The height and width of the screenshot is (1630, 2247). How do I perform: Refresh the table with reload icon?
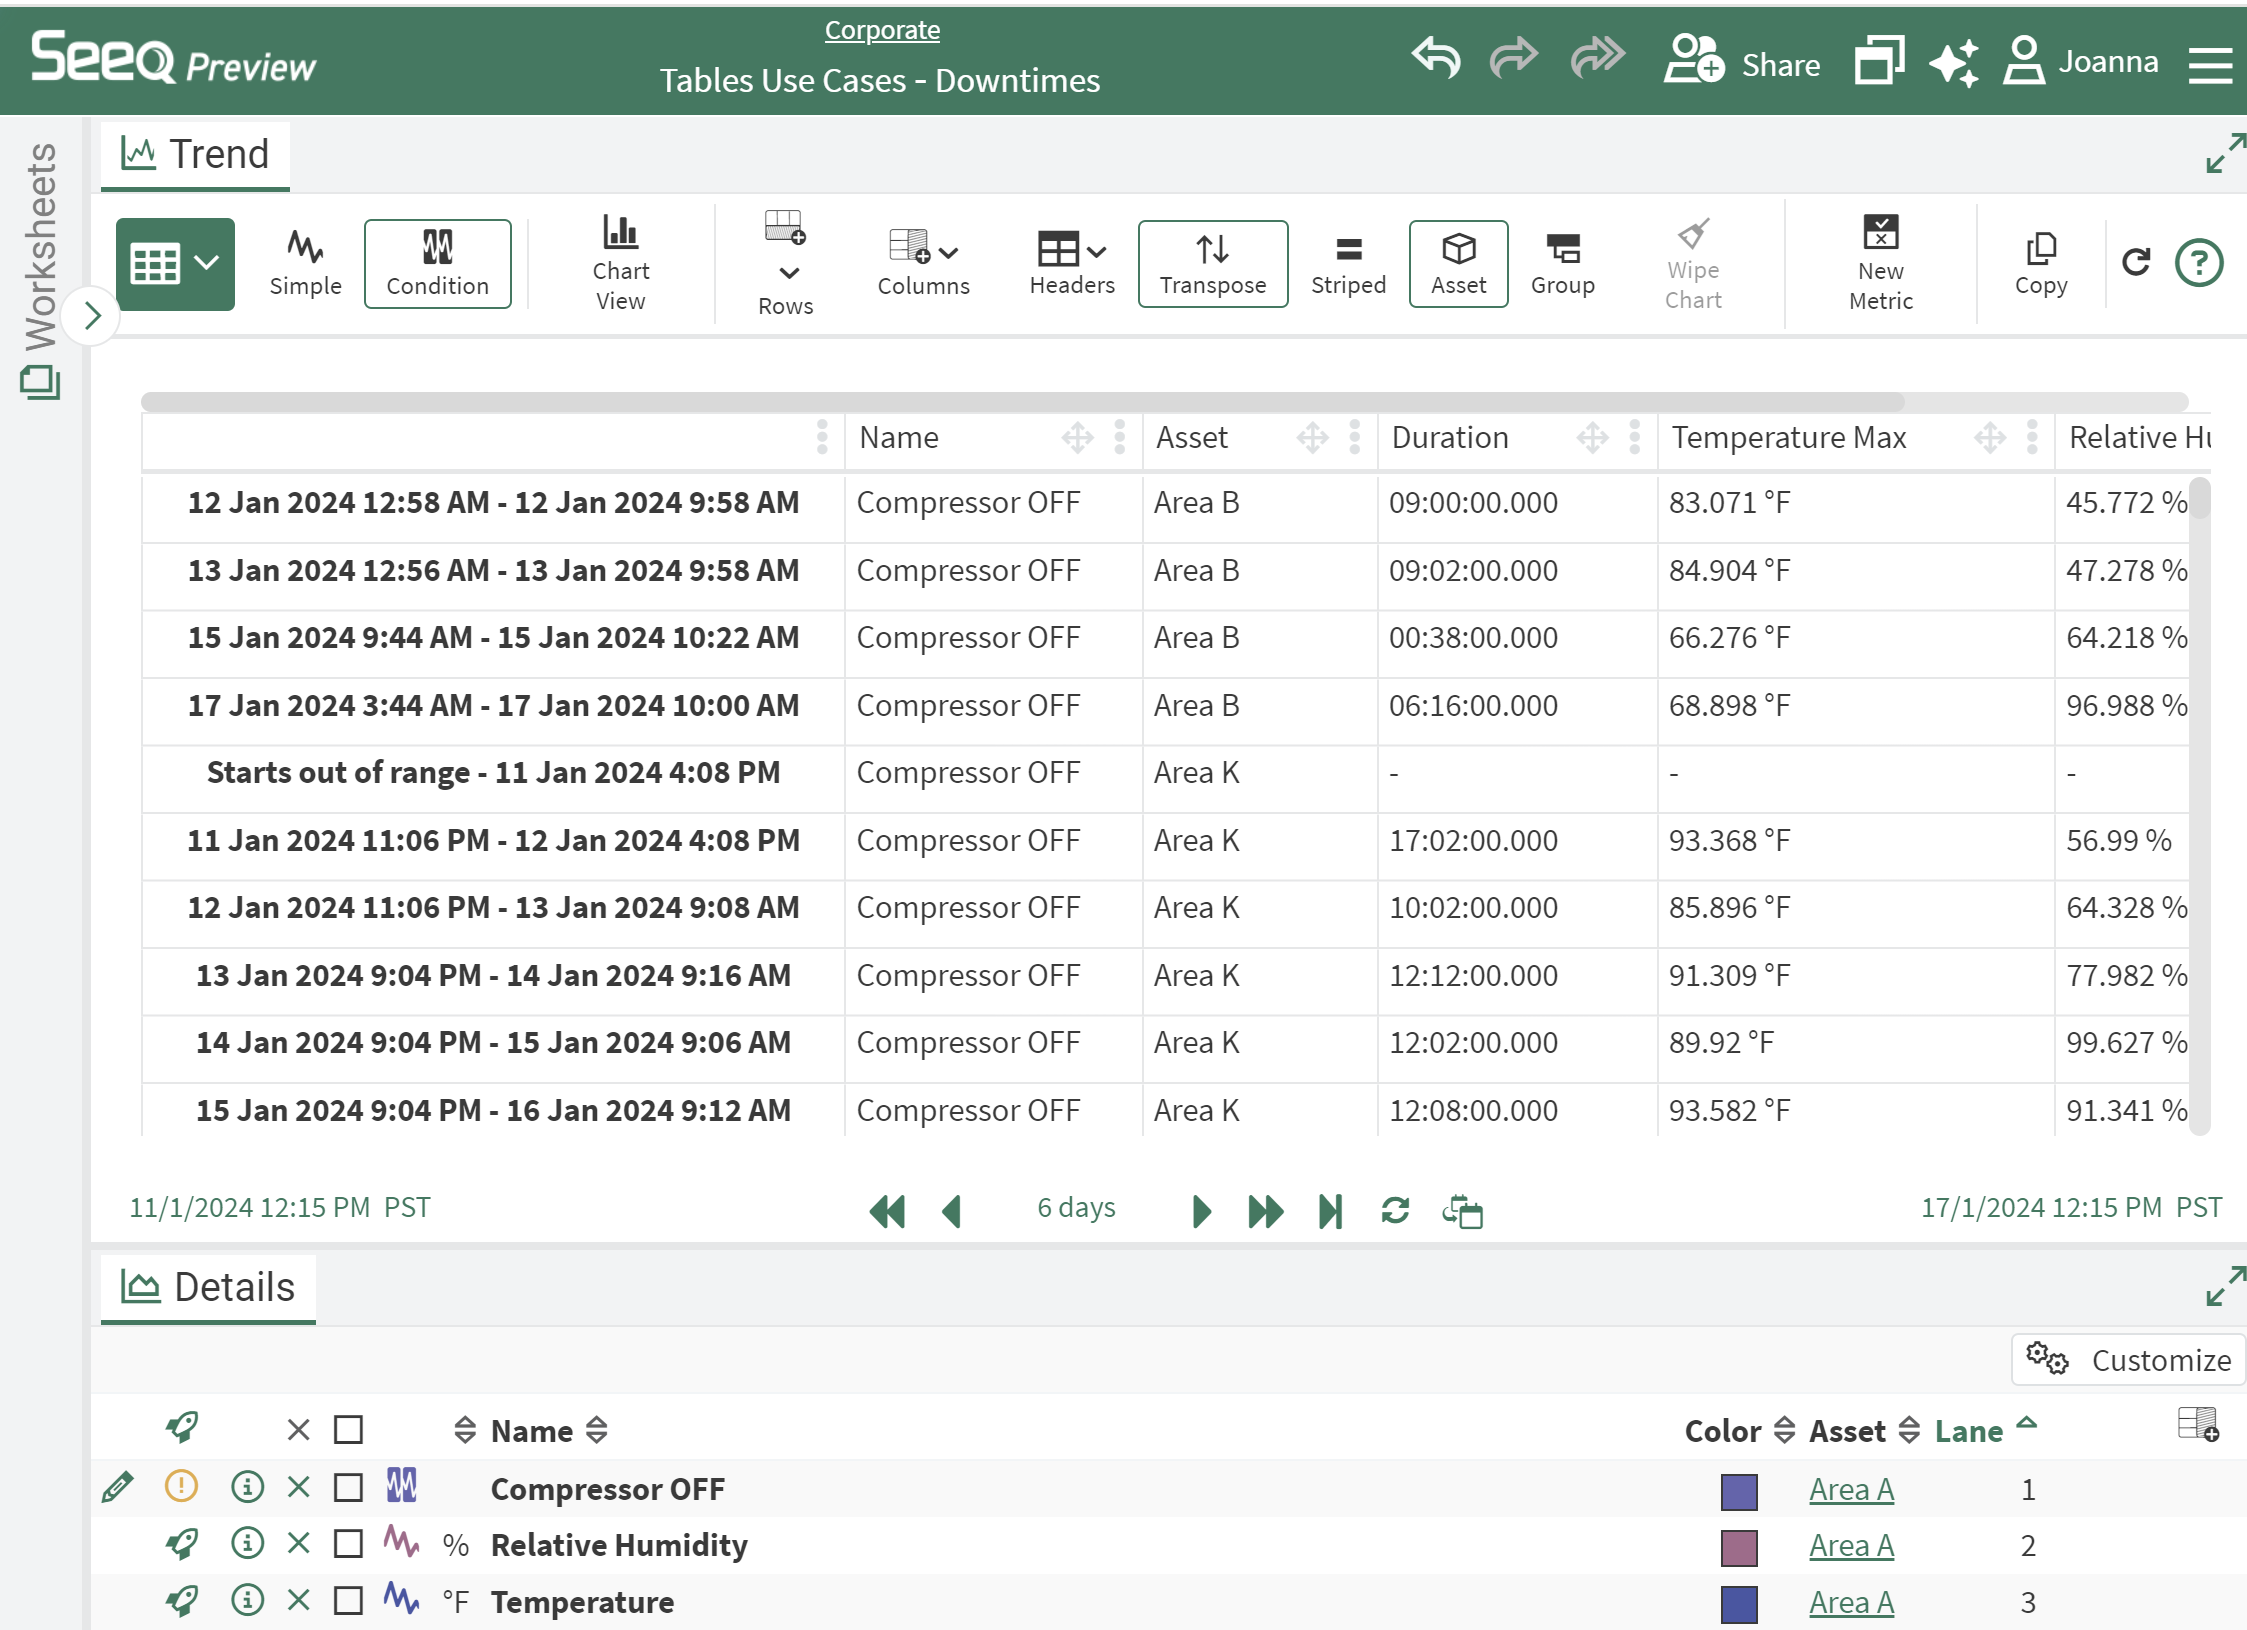[2137, 262]
